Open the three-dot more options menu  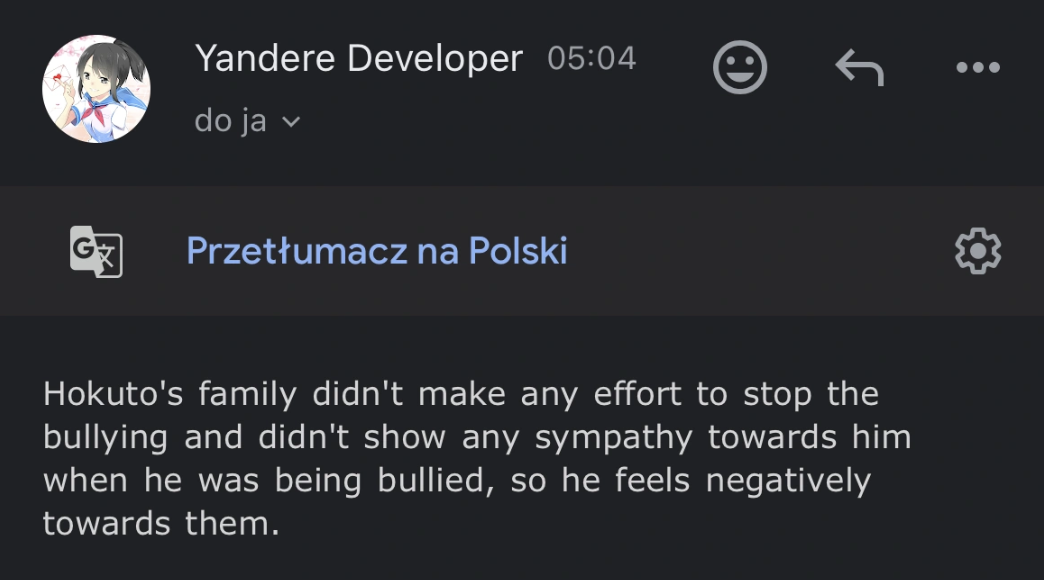click(977, 68)
